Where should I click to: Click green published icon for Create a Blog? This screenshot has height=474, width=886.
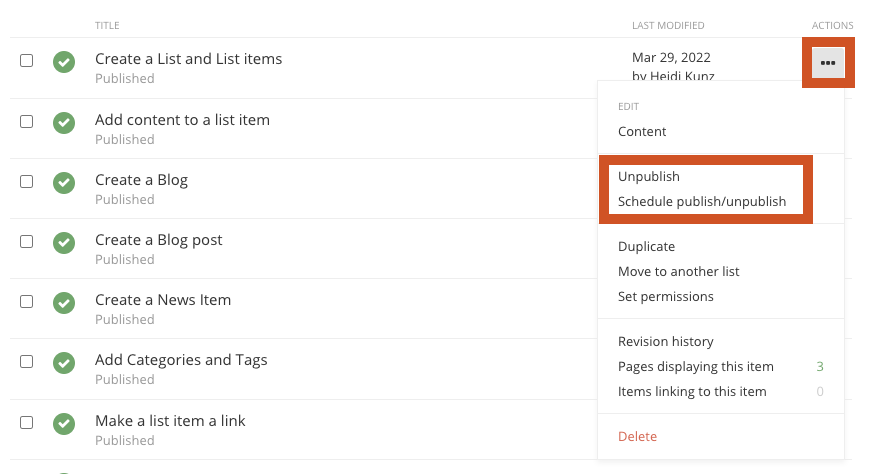[x=64, y=182]
